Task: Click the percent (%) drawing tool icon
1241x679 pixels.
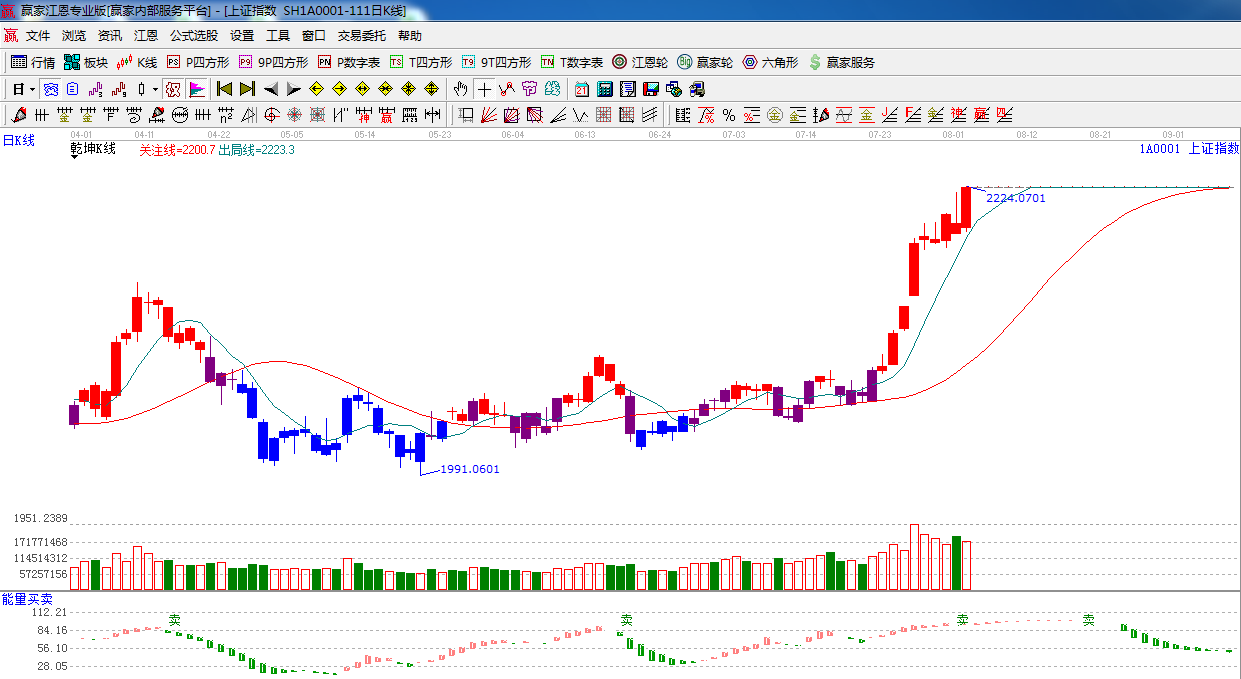Action: tap(728, 115)
